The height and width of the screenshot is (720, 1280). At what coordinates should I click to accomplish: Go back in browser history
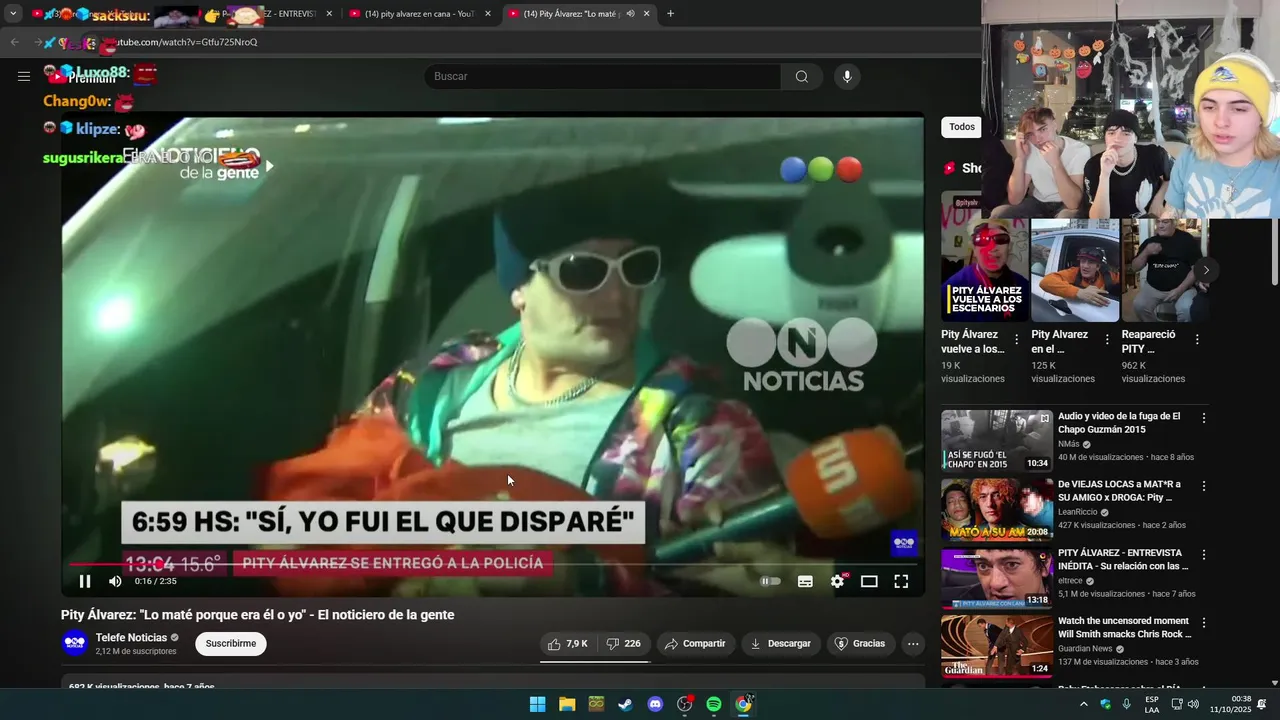click(x=14, y=42)
